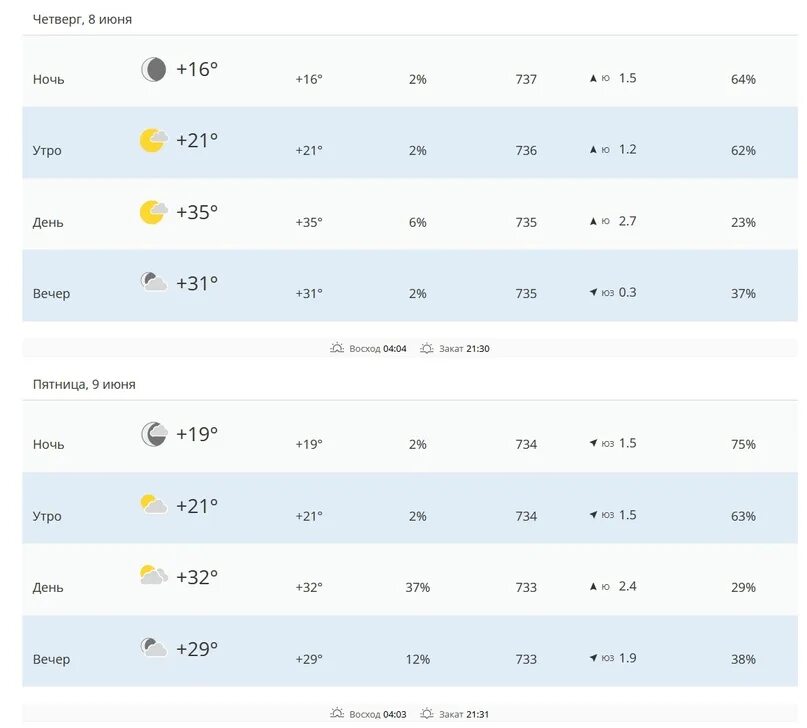Click wind arrow for Thursday daytime 2.7
Screen dimensions: 807x728
(x=593, y=221)
